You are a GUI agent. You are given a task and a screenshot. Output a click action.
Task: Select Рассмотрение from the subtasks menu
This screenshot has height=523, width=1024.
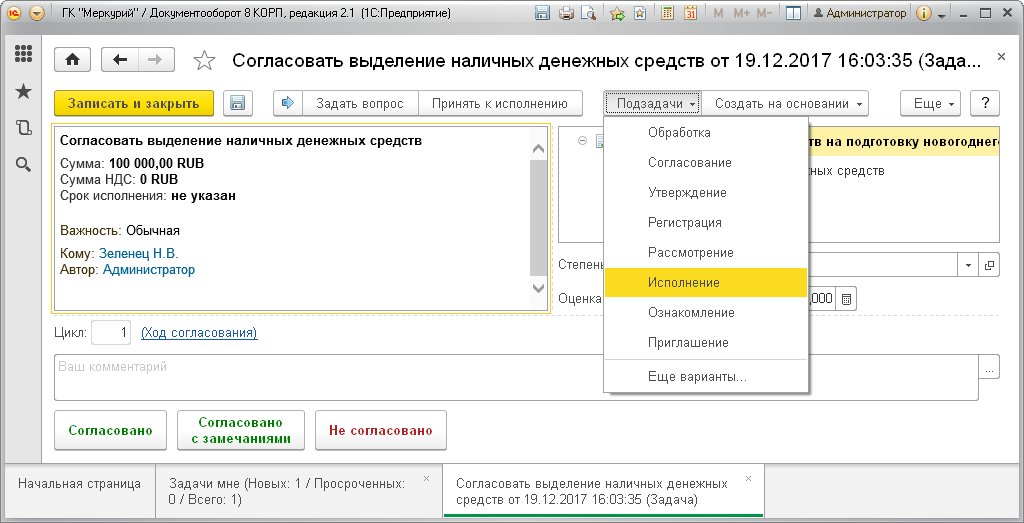[x=707, y=253]
